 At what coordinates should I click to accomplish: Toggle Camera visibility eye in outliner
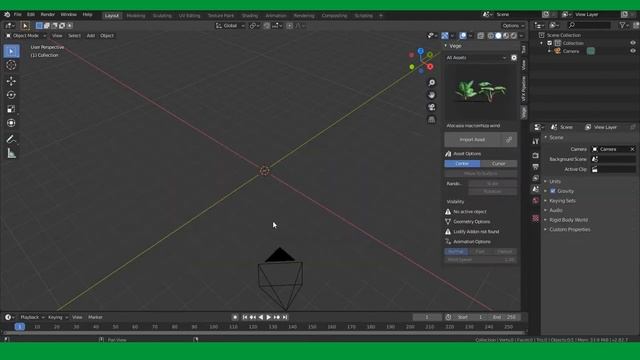pos(633,51)
